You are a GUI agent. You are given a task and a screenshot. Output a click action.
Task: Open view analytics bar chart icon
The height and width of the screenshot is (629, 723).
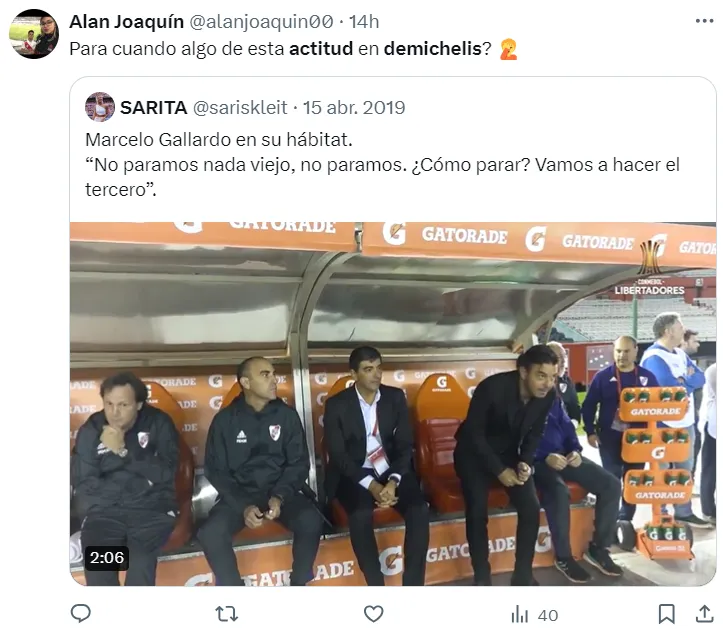point(520,614)
